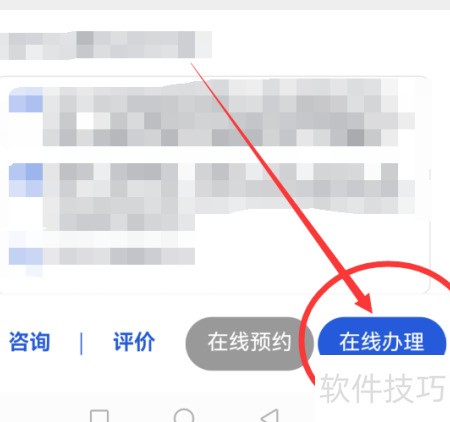The height and width of the screenshot is (422, 450).
Task: Click the second blue icon in the card
Action: pyautogui.click(x=26, y=180)
